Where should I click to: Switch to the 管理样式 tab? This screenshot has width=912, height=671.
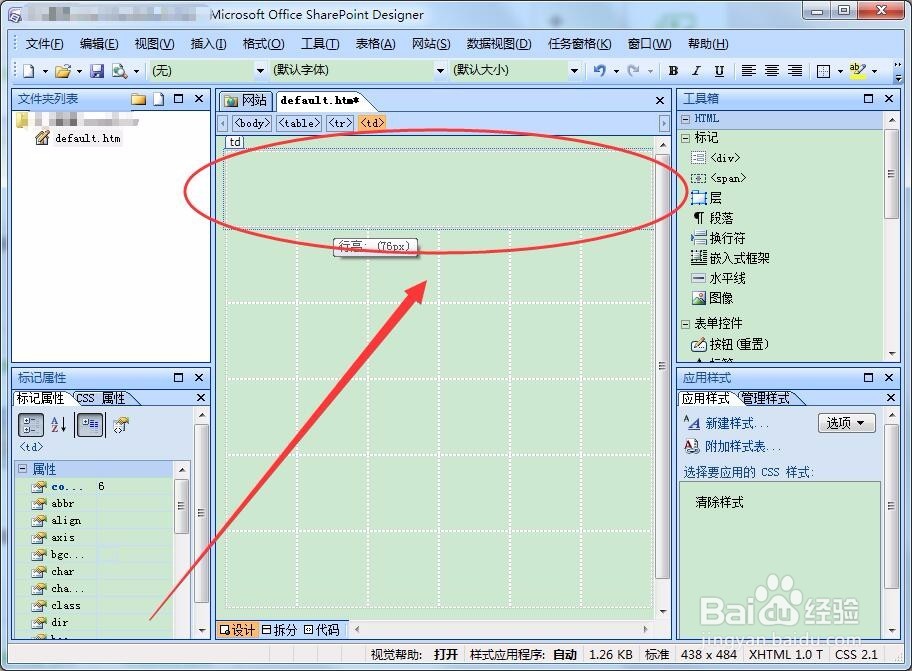point(768,398)
